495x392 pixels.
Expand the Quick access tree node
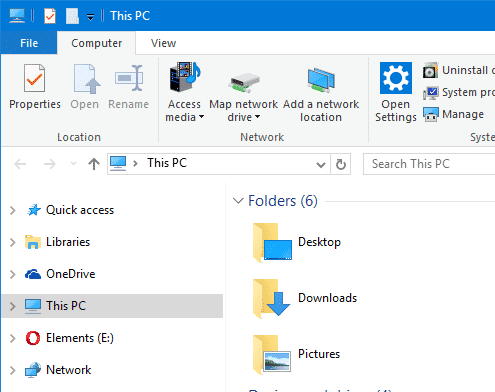(x=13, y=210)
